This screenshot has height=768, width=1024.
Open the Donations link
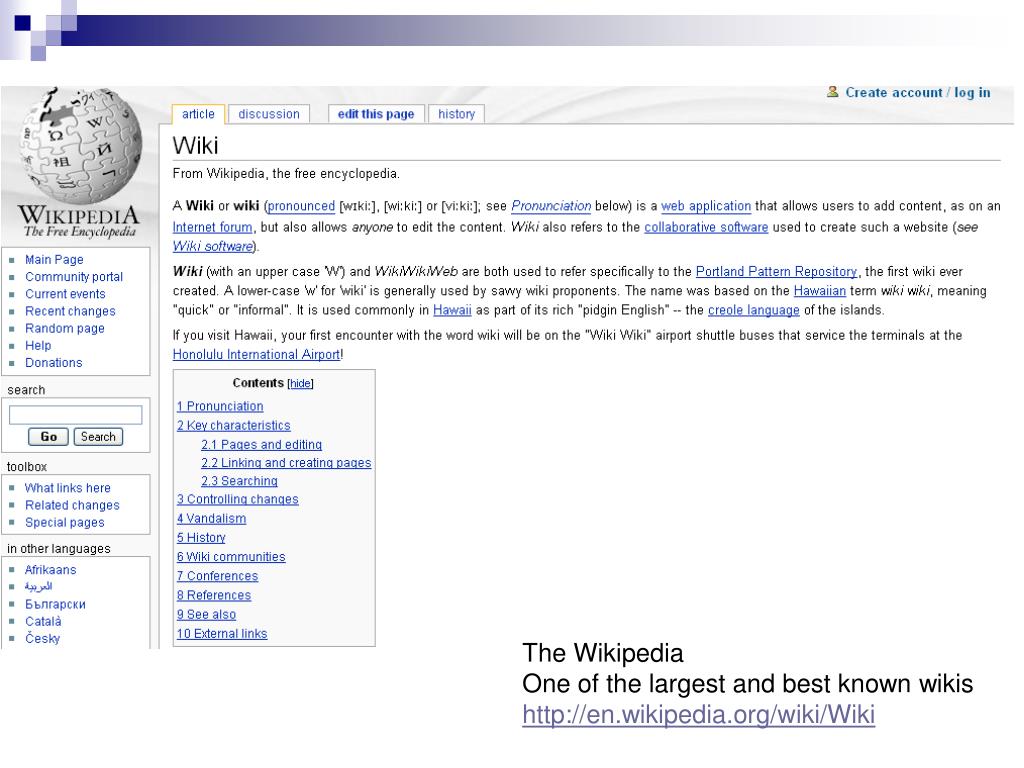(x=54, y=362)
